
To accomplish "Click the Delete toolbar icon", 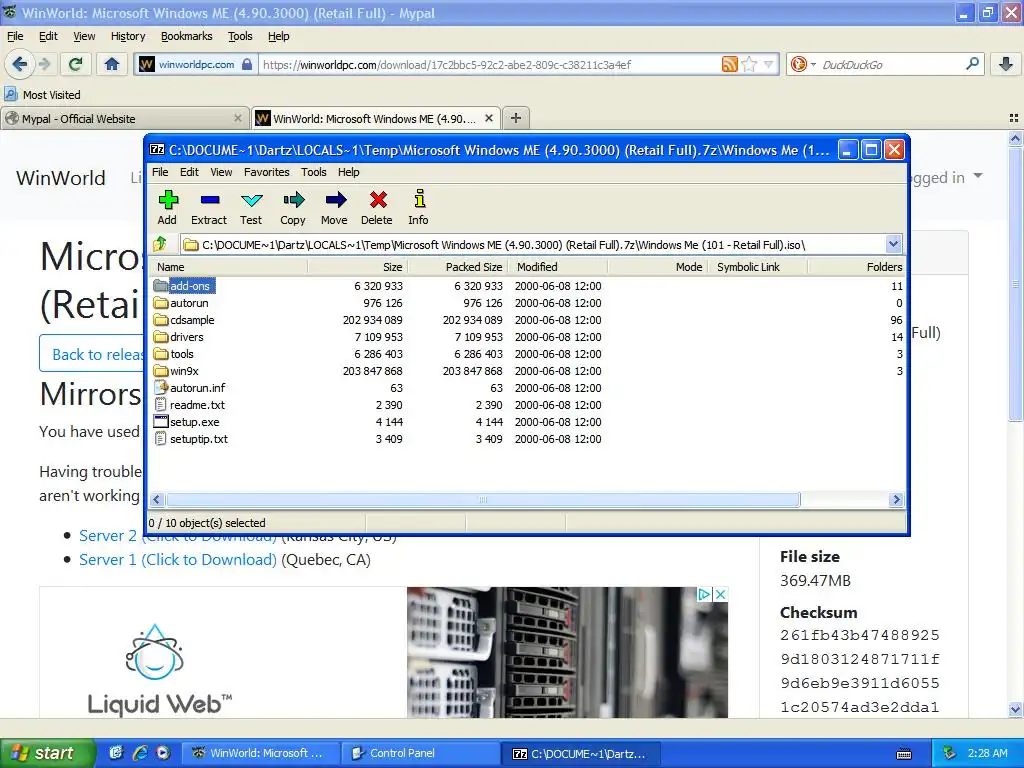I will click(x=377, y=207).
